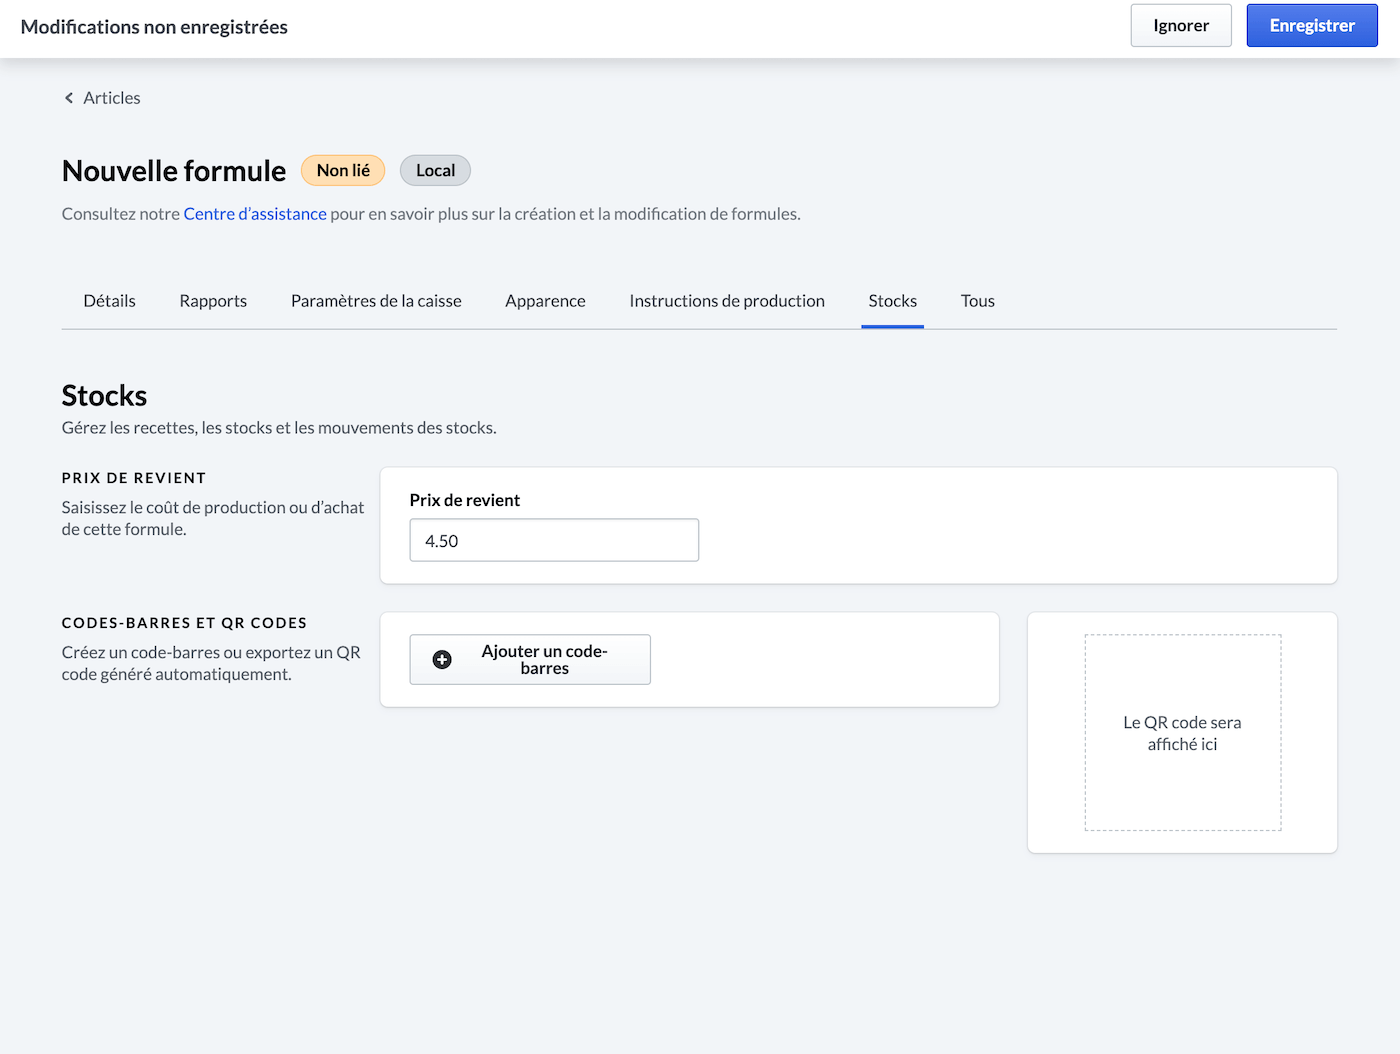Click the text Gérez les recettes, les stocks
This screenshot has width=1400, height=1054.
point(279,428)
